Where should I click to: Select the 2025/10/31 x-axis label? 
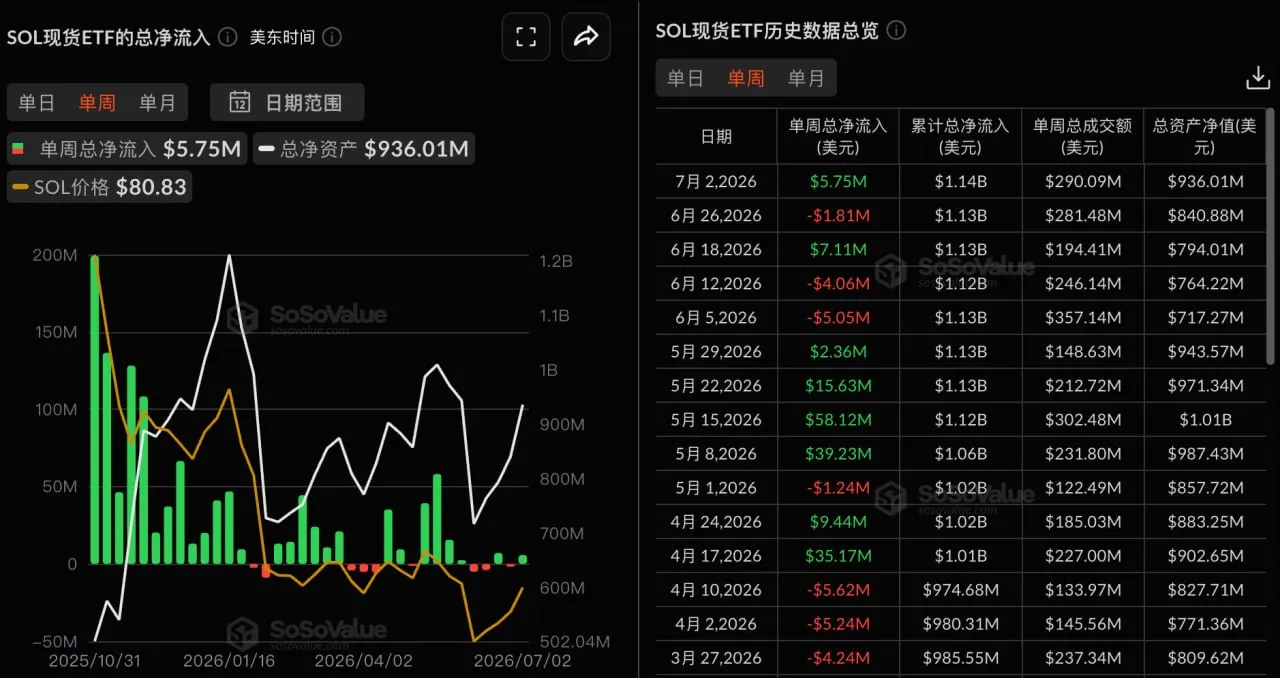[94, 661]
